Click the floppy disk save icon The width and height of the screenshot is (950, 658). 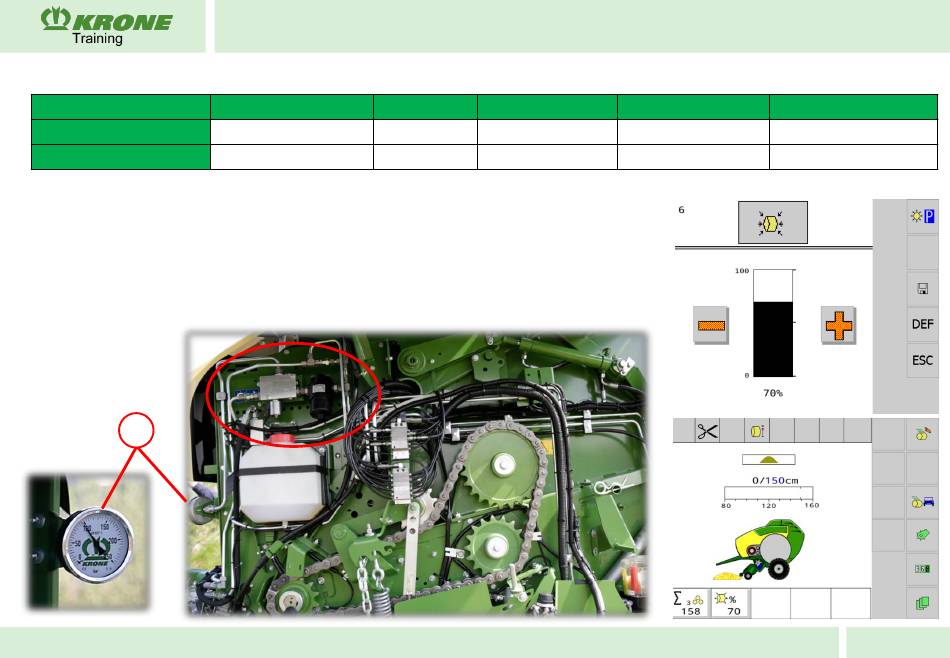coord(922,290)
